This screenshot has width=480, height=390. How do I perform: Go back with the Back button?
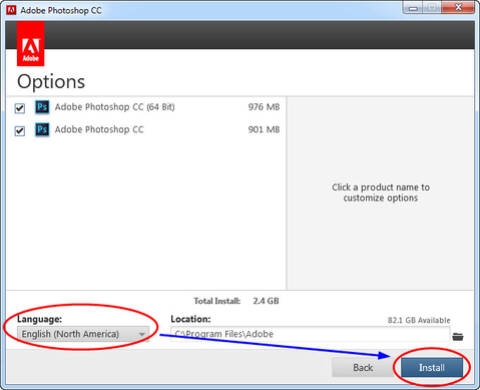(x=363, y=368)
